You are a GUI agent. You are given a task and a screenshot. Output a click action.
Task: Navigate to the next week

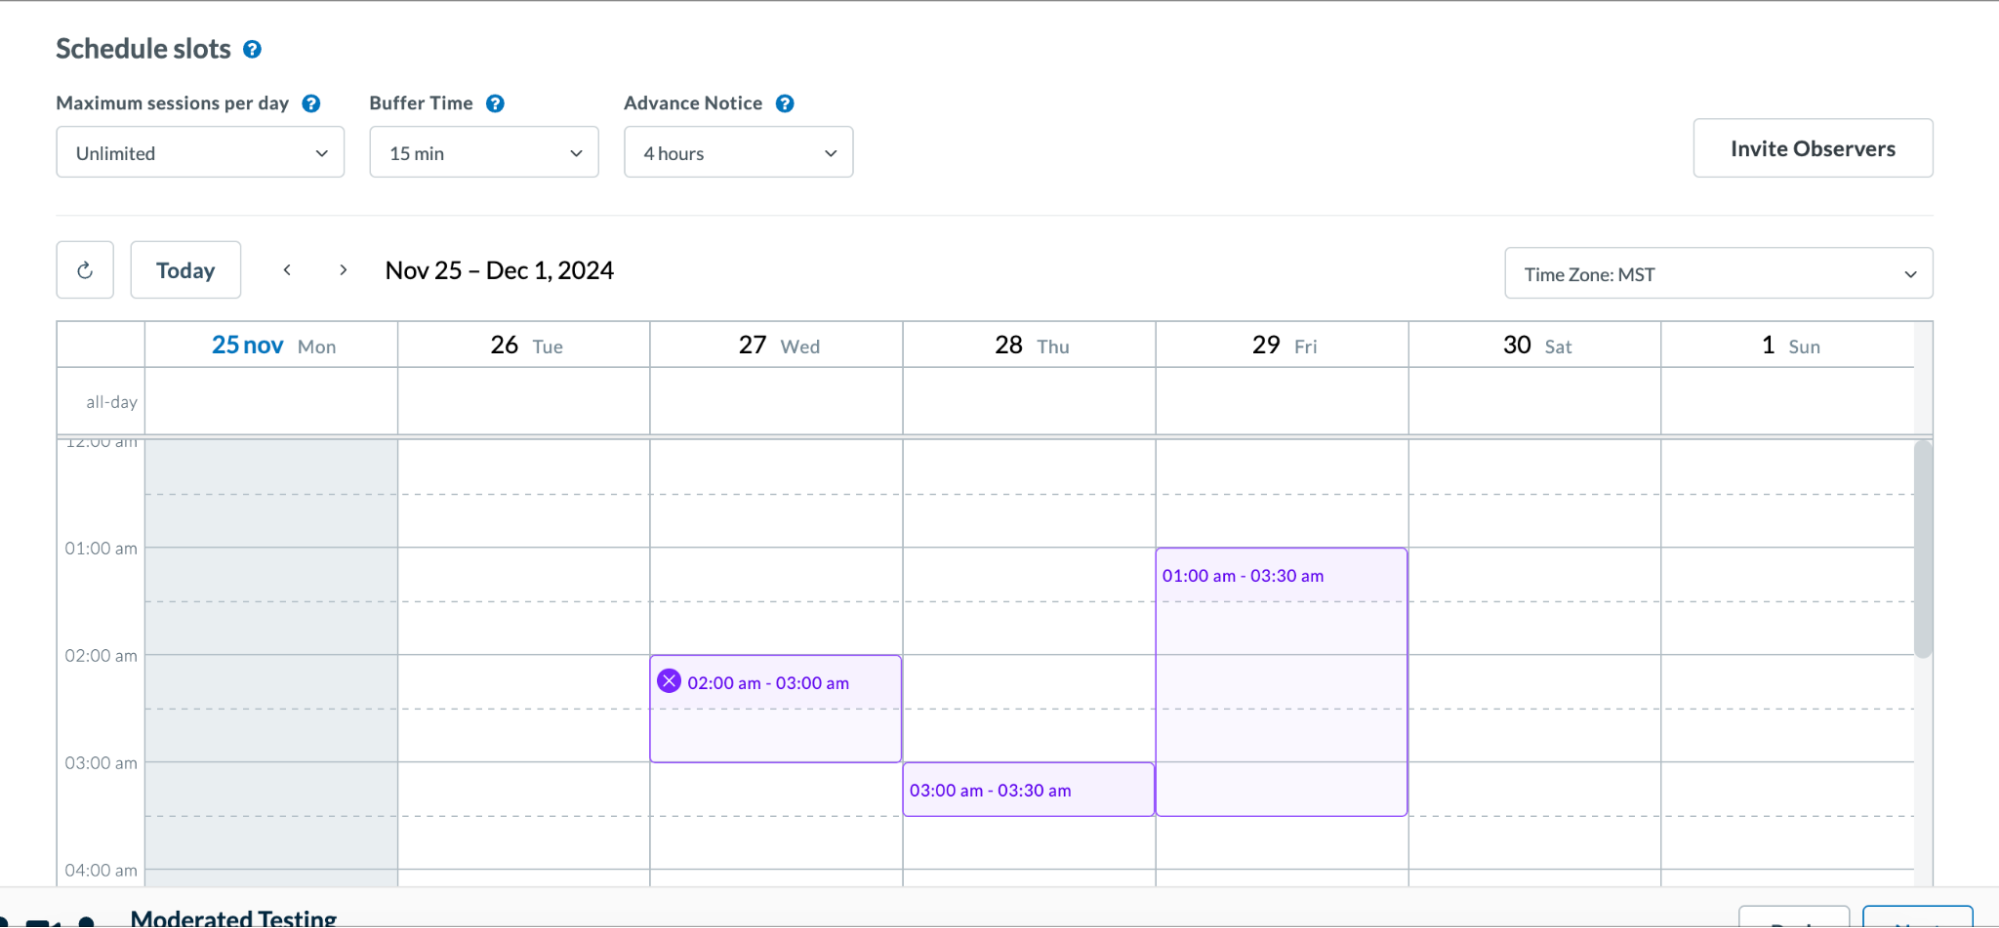pyautogui.click(x=343, y=269)
